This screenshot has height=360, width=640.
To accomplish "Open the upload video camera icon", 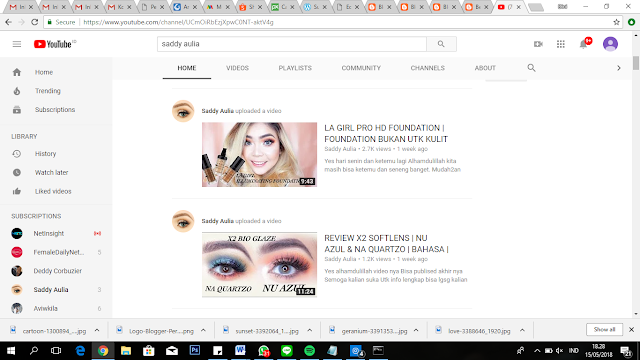I will 538,44.
